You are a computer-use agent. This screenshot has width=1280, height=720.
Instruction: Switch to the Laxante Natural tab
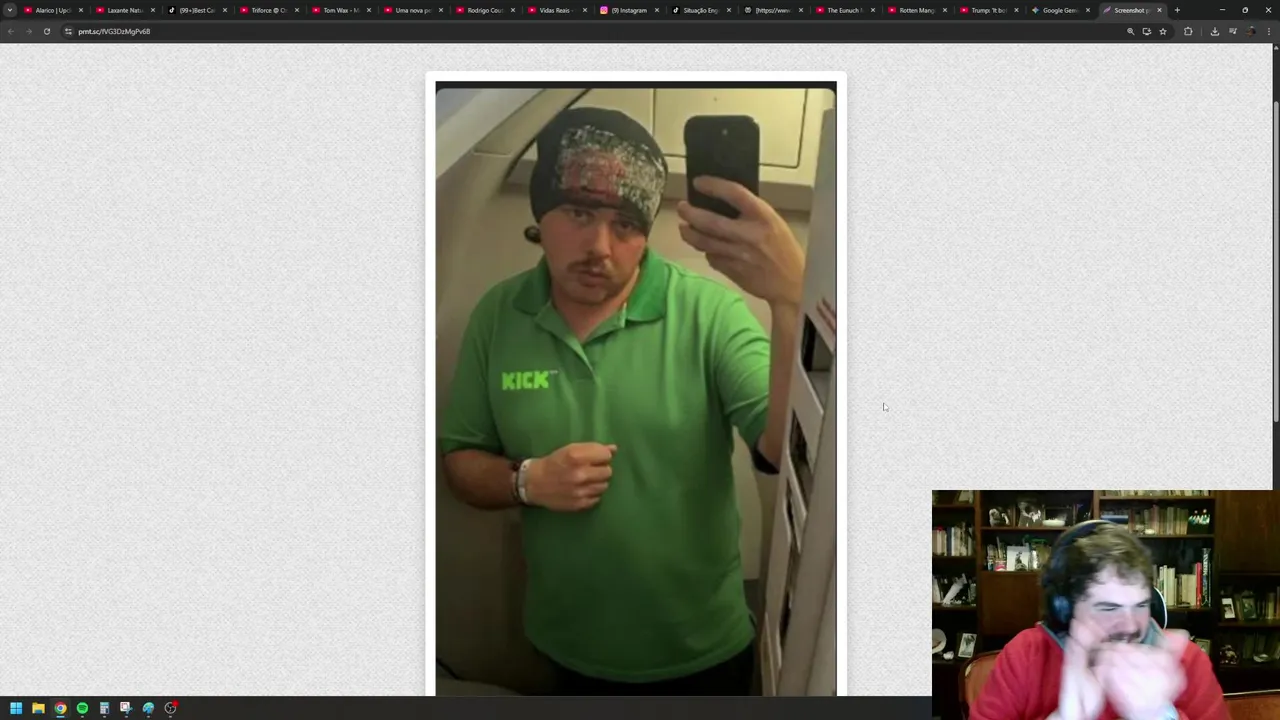pyautogui.click(x=125, y=10)
